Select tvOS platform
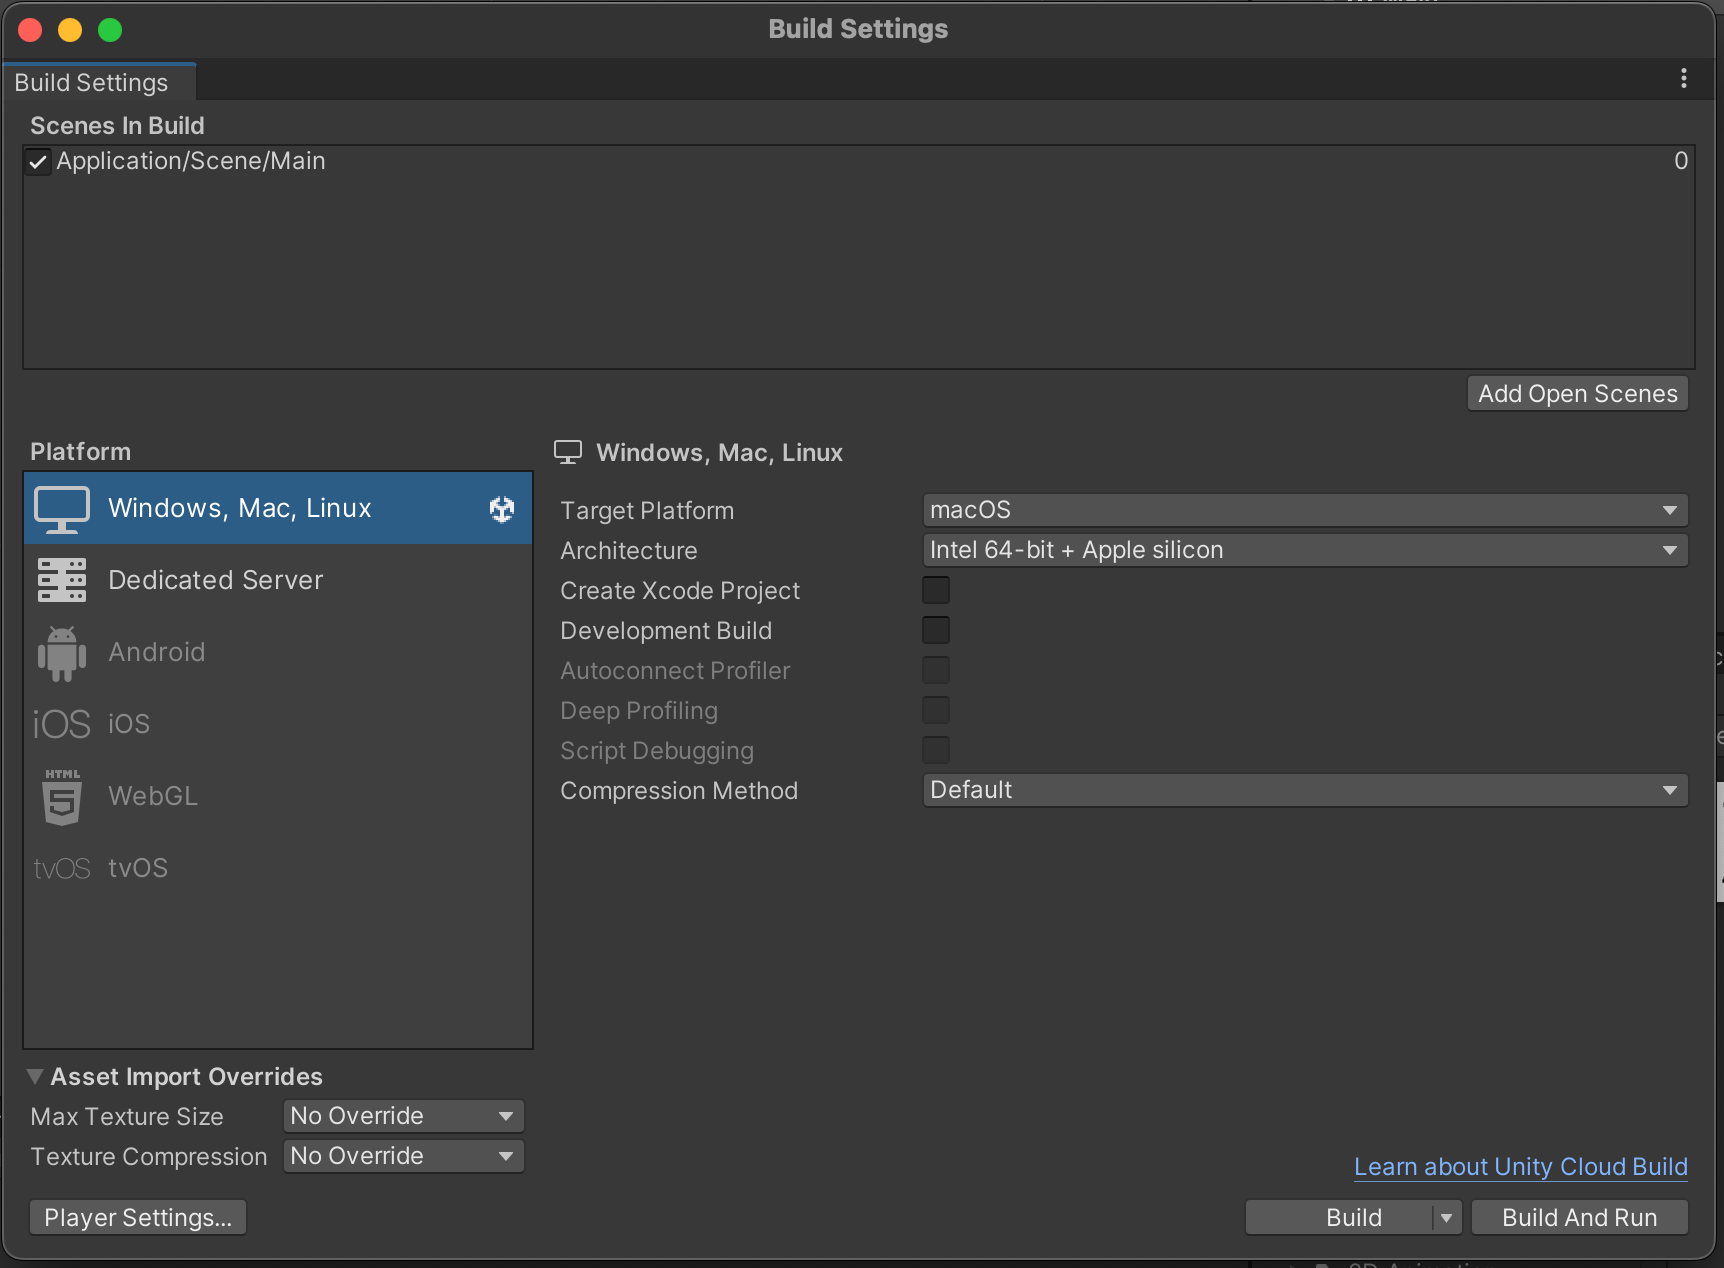The width and height of the screenshot is (1724, 1268). 278,868
